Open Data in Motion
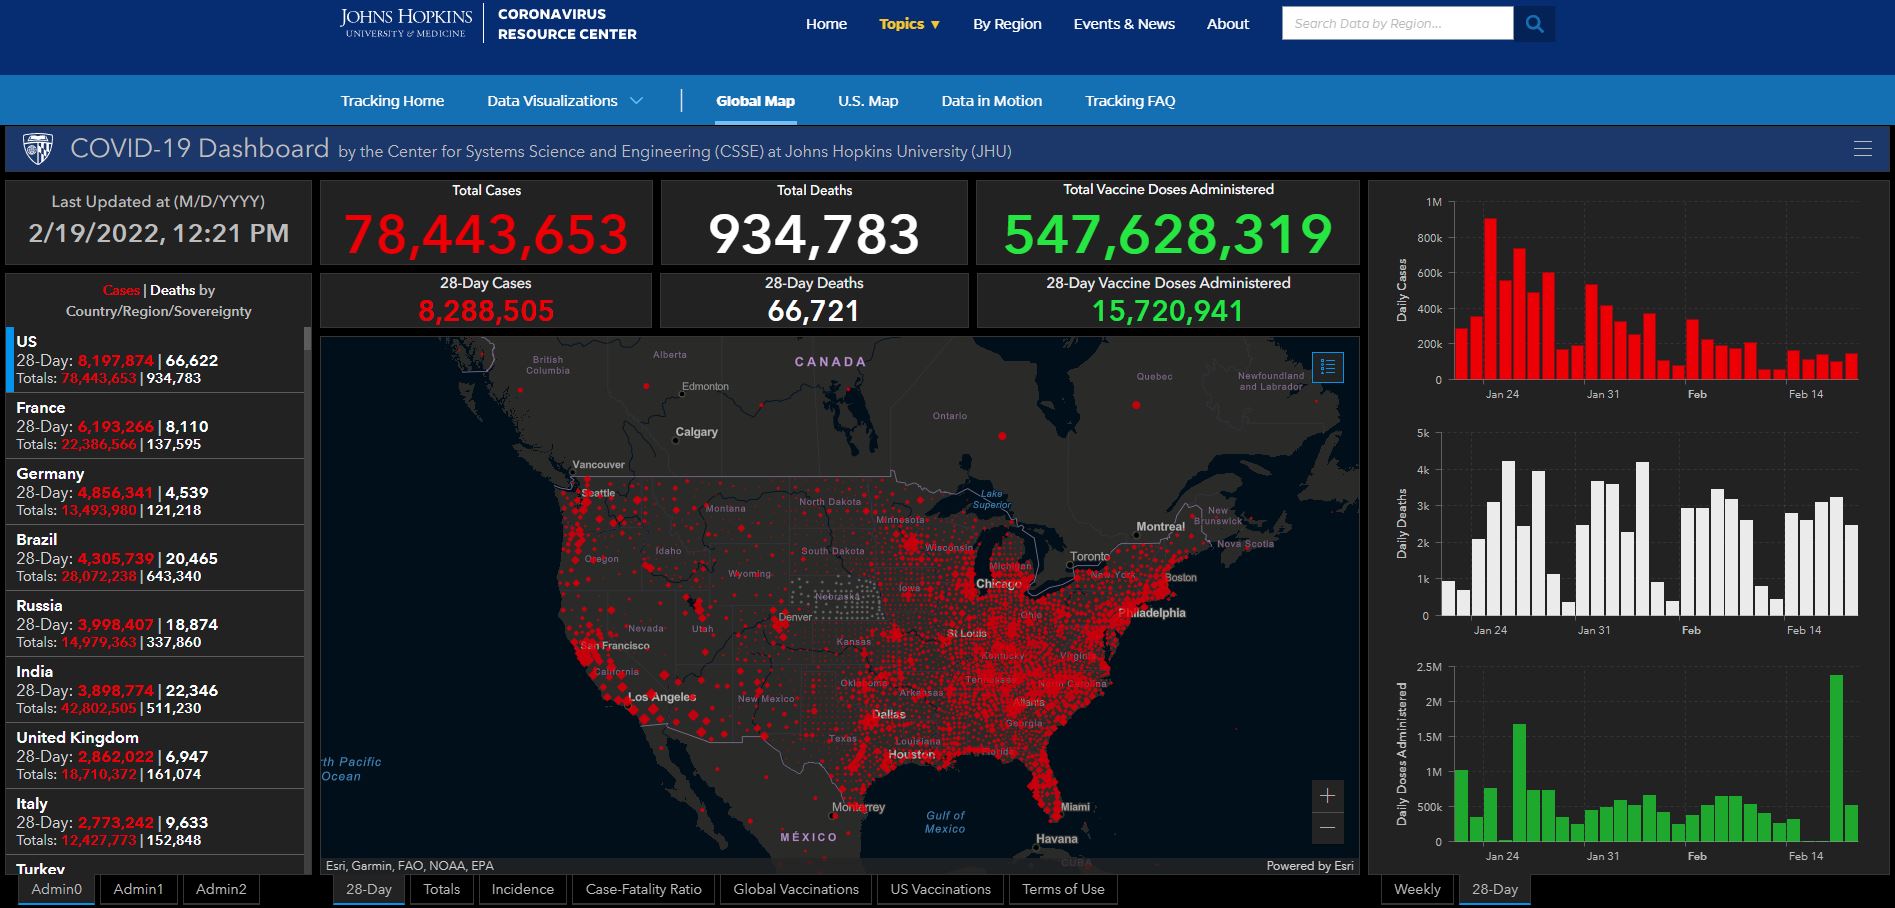1895x908 pixels. click(991, 101)
